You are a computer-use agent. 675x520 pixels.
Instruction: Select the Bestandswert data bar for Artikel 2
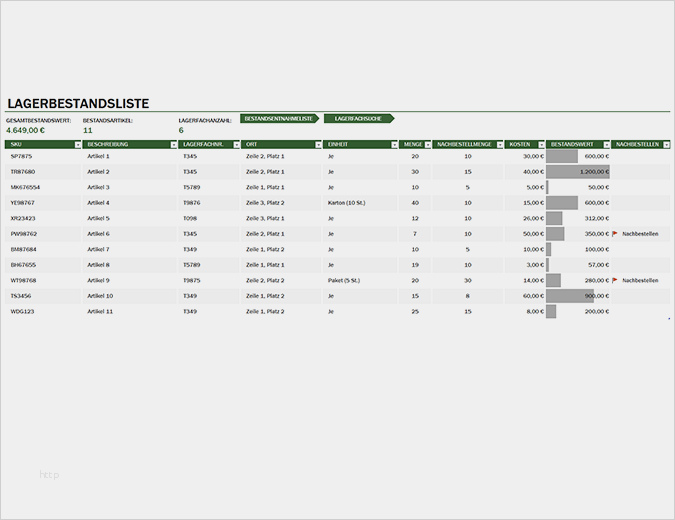[x=578, y=172]
